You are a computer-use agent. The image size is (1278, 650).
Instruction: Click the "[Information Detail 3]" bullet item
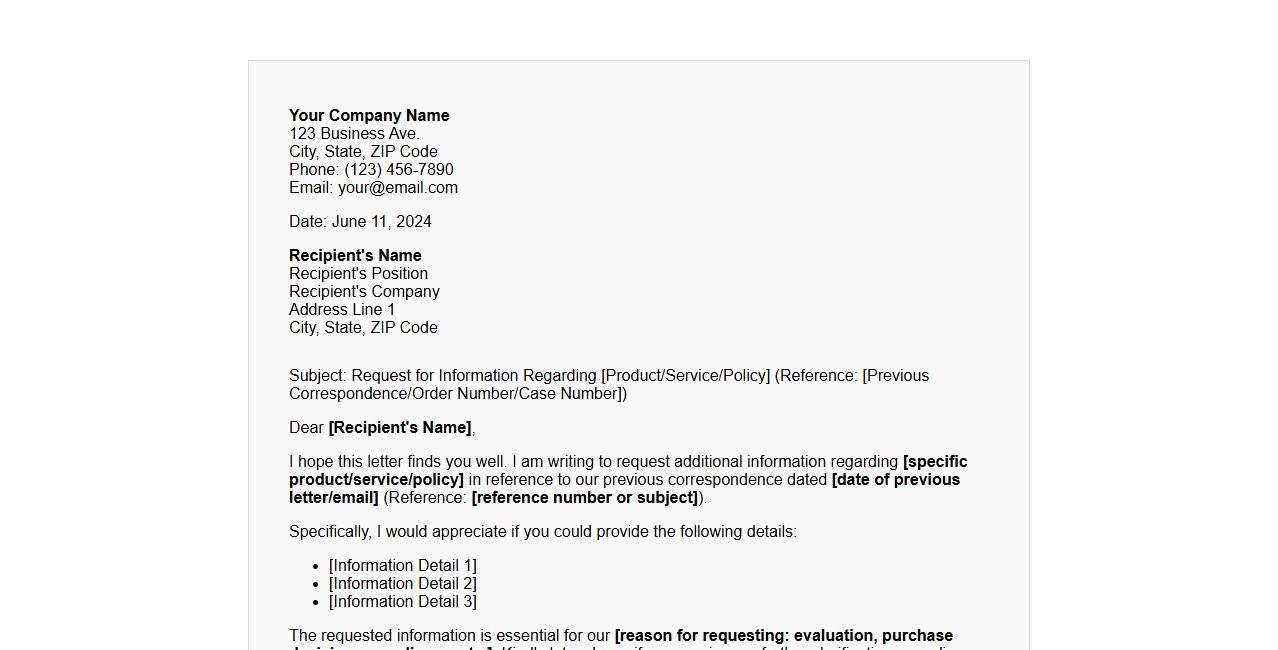coord(403,602)
